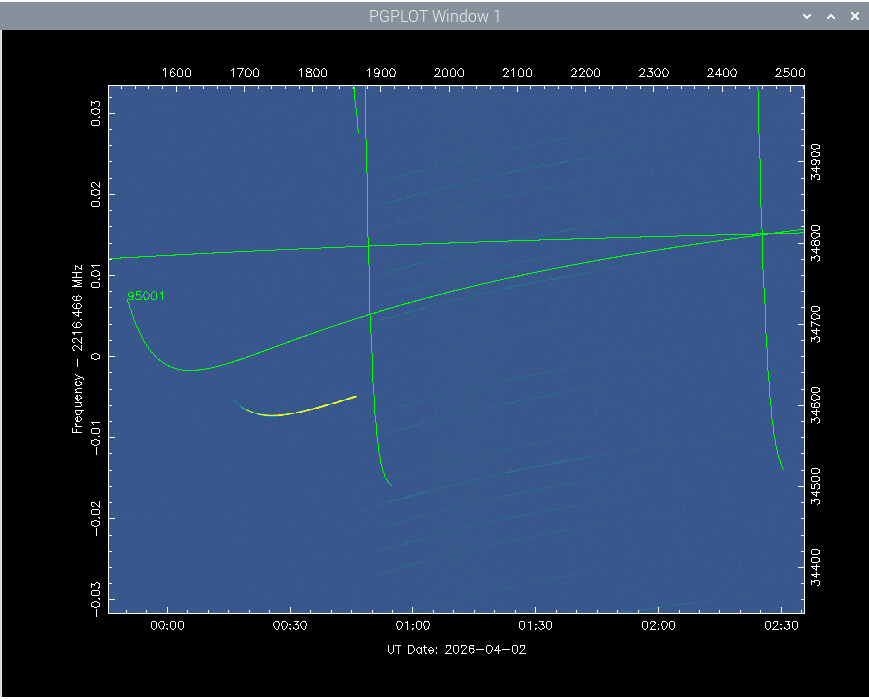Click the 00:00 time tick label
The height and width of the screenshot is (699, 869).
(166, 626)
